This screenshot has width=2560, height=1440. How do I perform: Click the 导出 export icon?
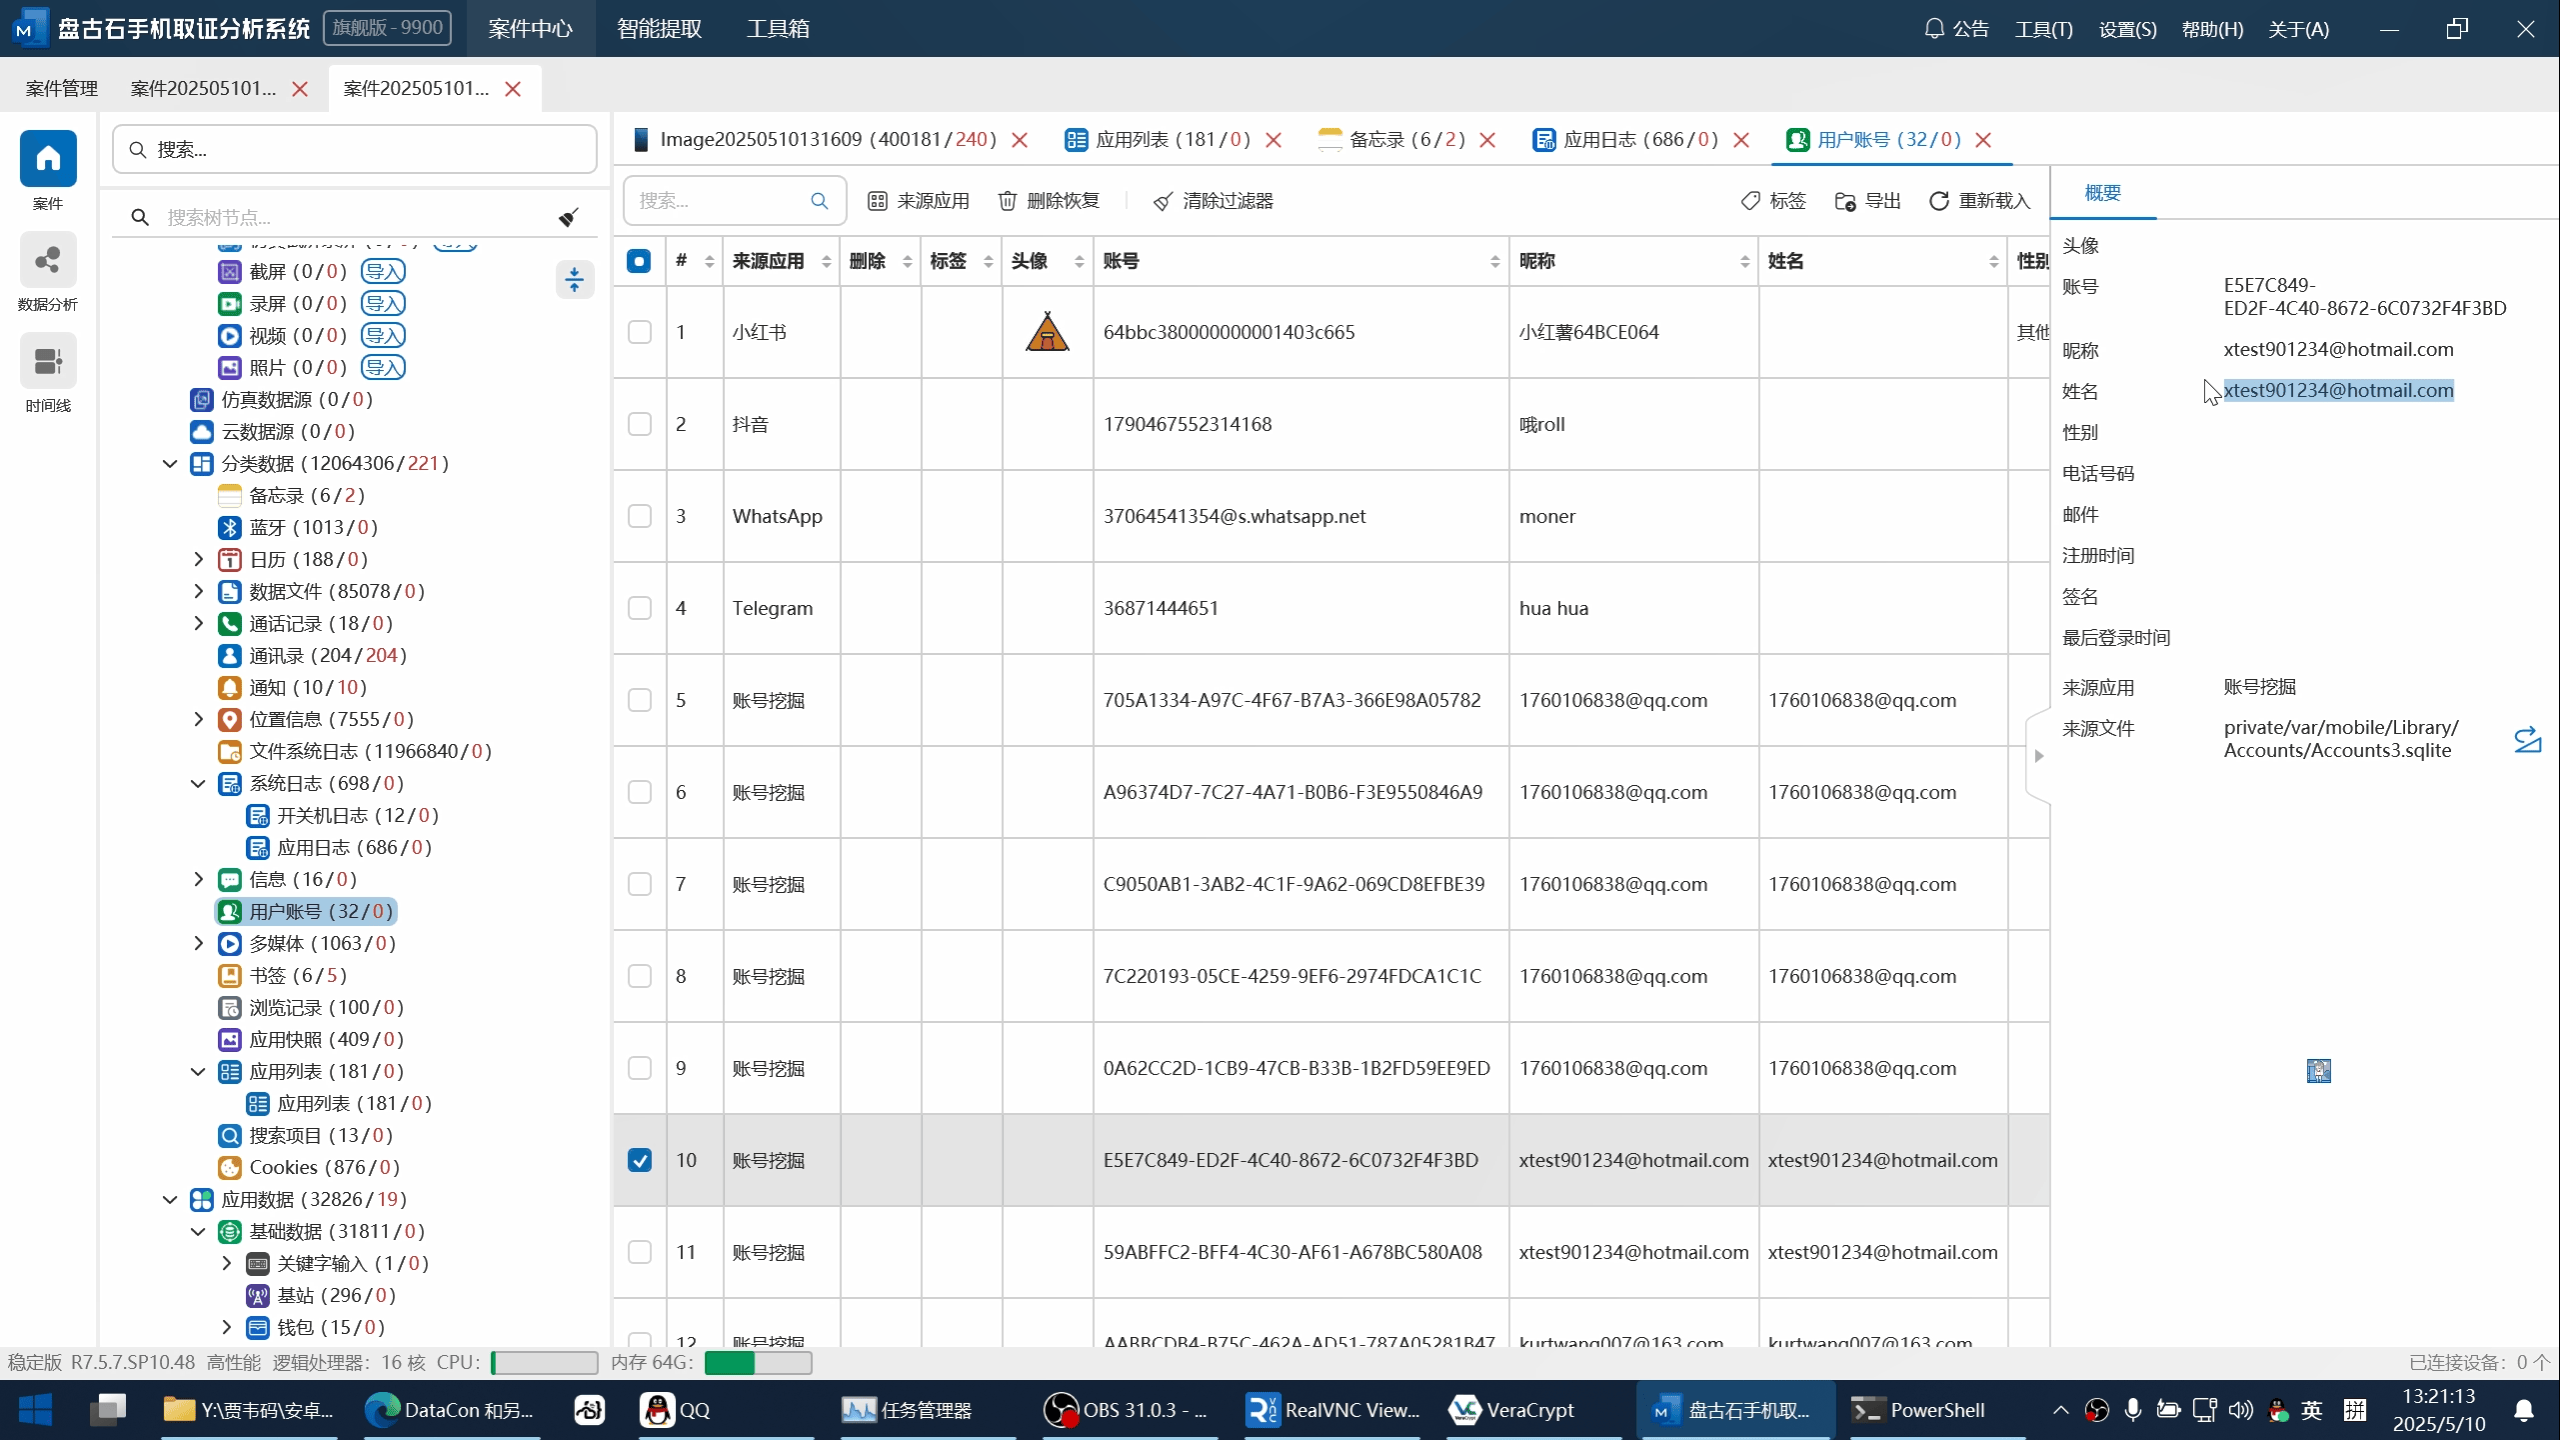point(1845,201)
